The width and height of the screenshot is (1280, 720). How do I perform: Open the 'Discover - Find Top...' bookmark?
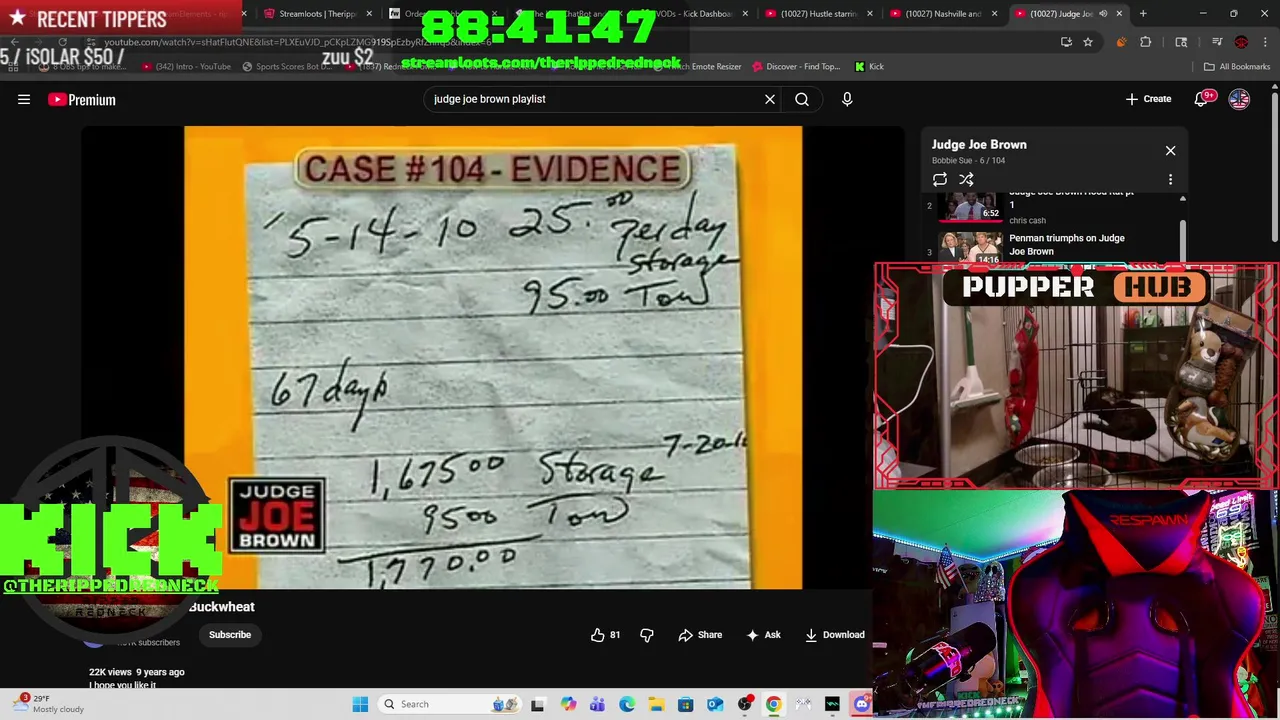point(798,67)
